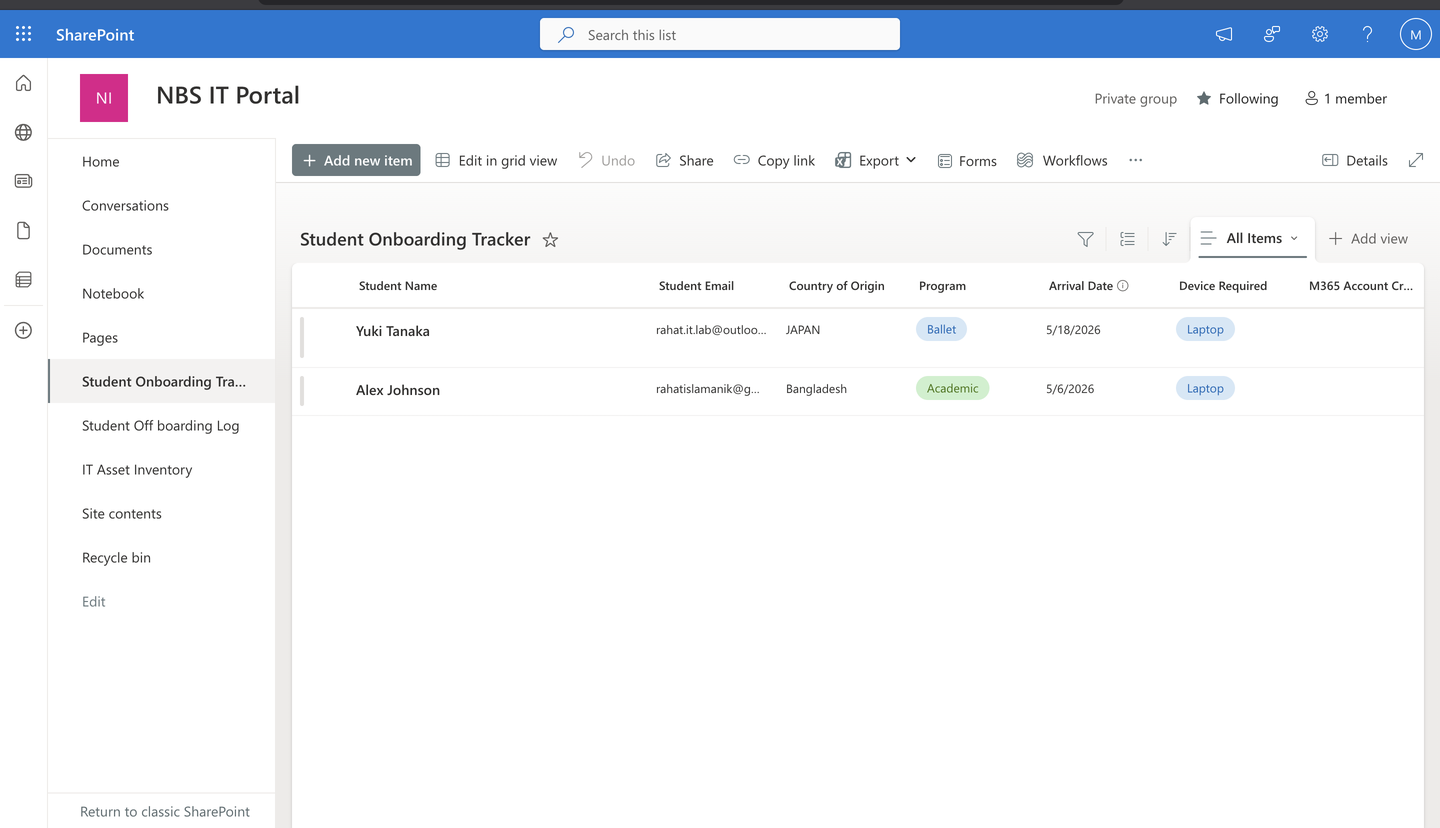Go to Home icon in app bar

[x=24, y=83]
